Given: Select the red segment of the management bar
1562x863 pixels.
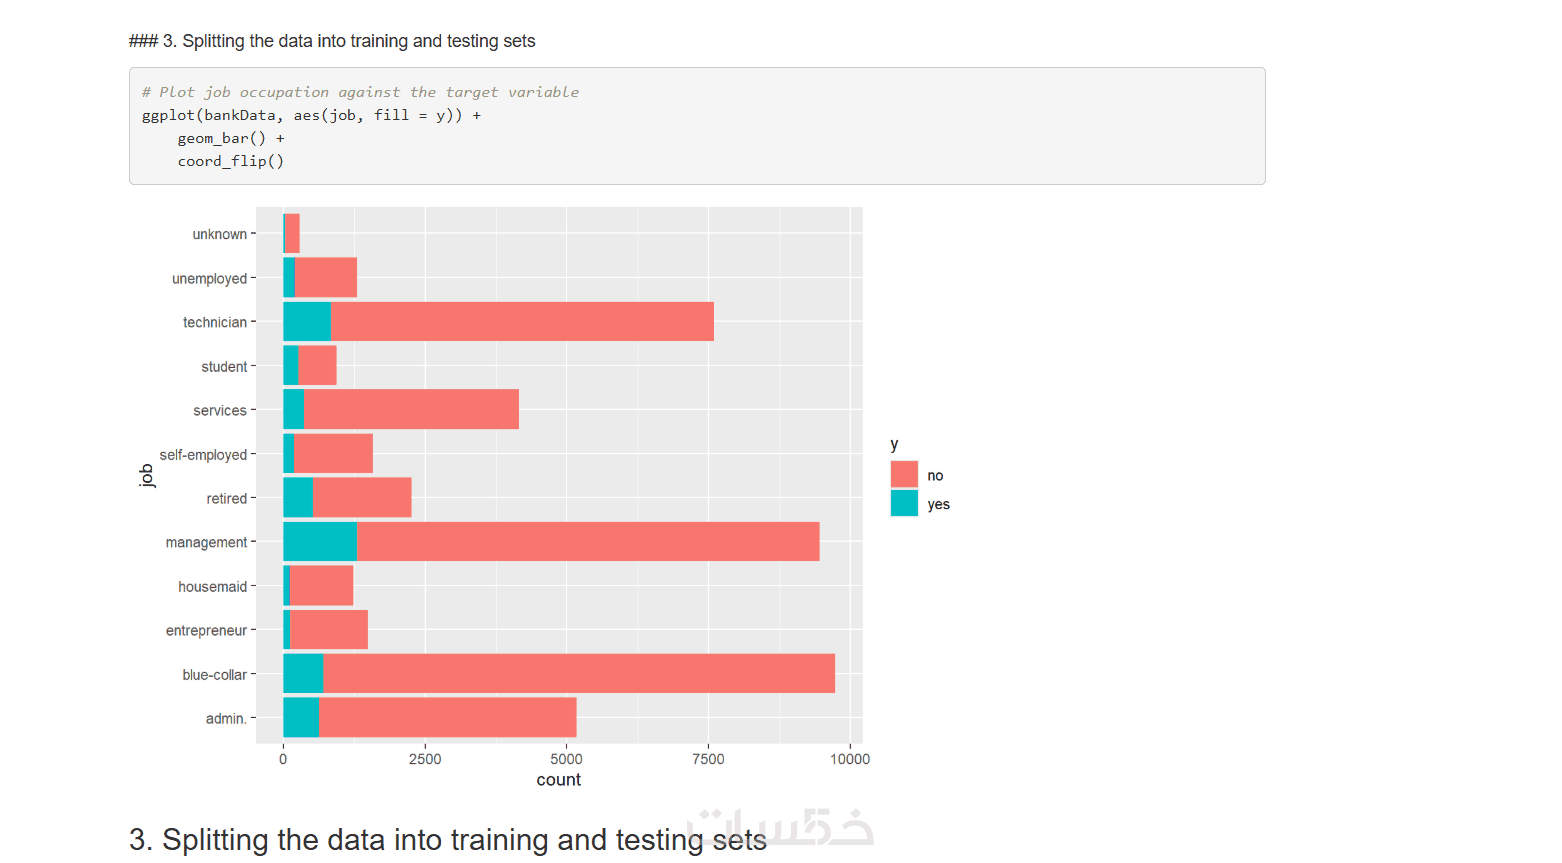Looking at the screenshot, I should coord(588,541).
